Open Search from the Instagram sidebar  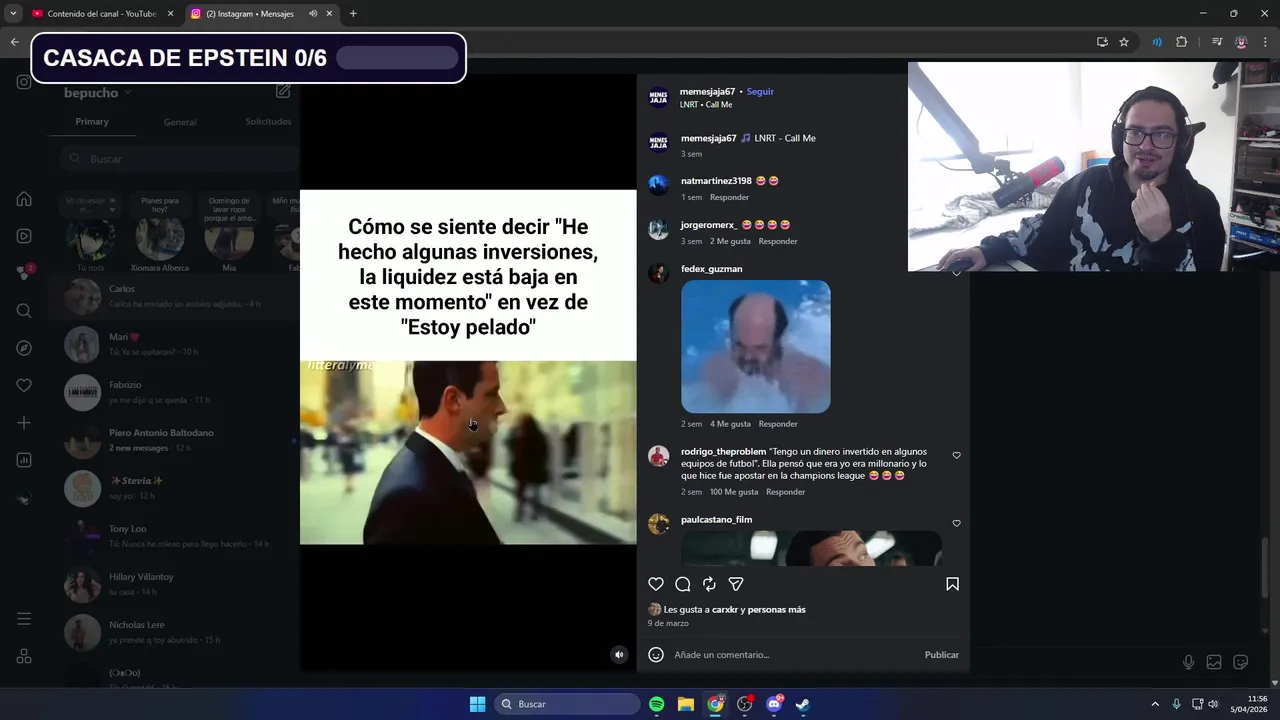coord(24,311)
